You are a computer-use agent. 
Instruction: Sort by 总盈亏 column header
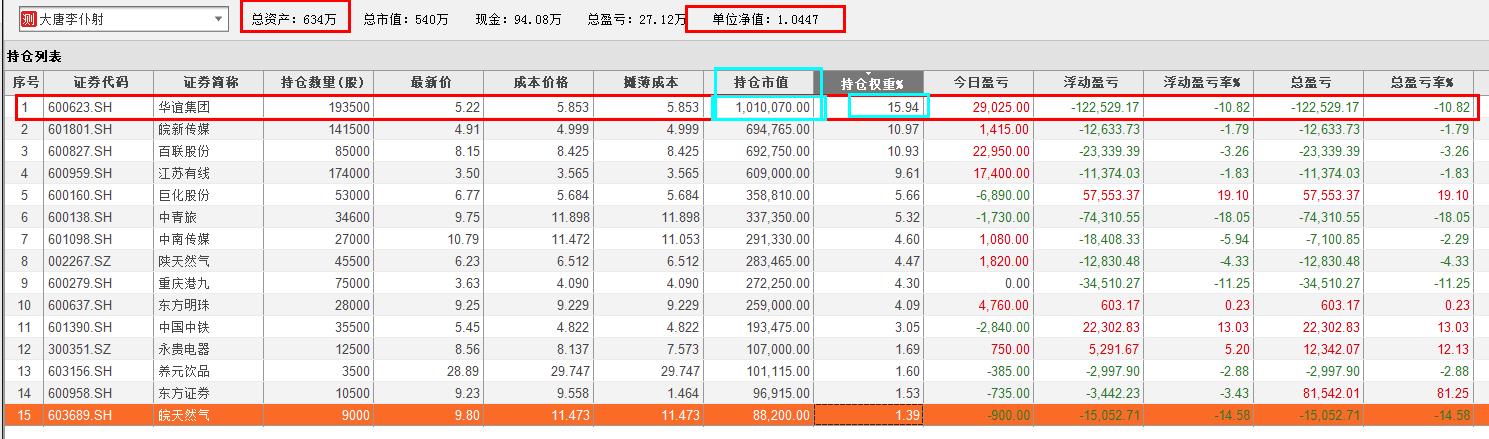coord(1309,82)
